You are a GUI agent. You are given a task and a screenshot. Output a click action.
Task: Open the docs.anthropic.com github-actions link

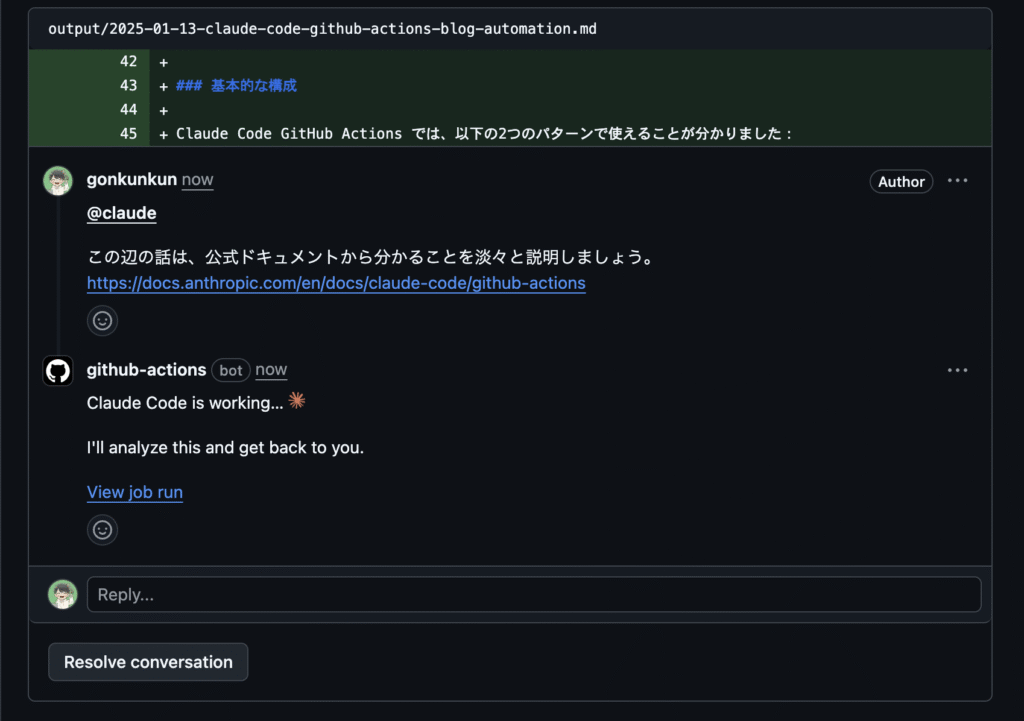(x=336, y=283)
